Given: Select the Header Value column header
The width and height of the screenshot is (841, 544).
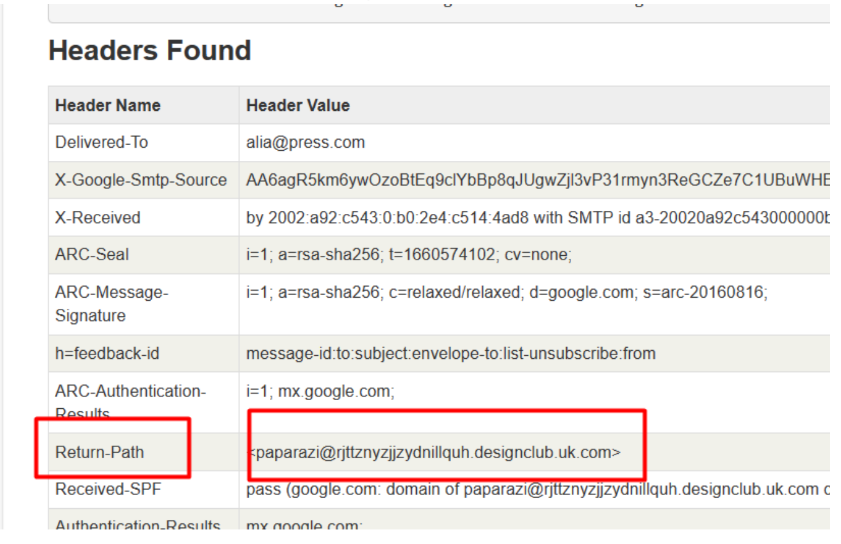Looking at the screenshot, I should coord(298,105).
